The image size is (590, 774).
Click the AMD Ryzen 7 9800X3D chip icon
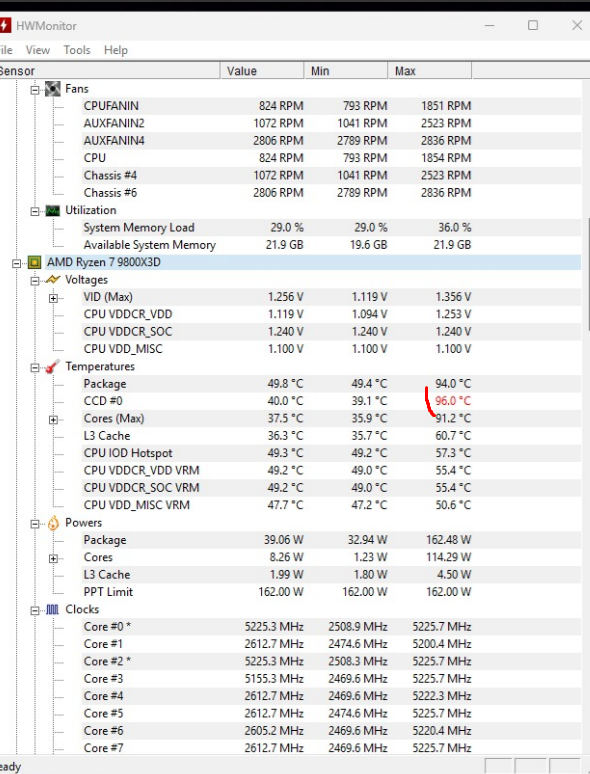coord(34,262)
